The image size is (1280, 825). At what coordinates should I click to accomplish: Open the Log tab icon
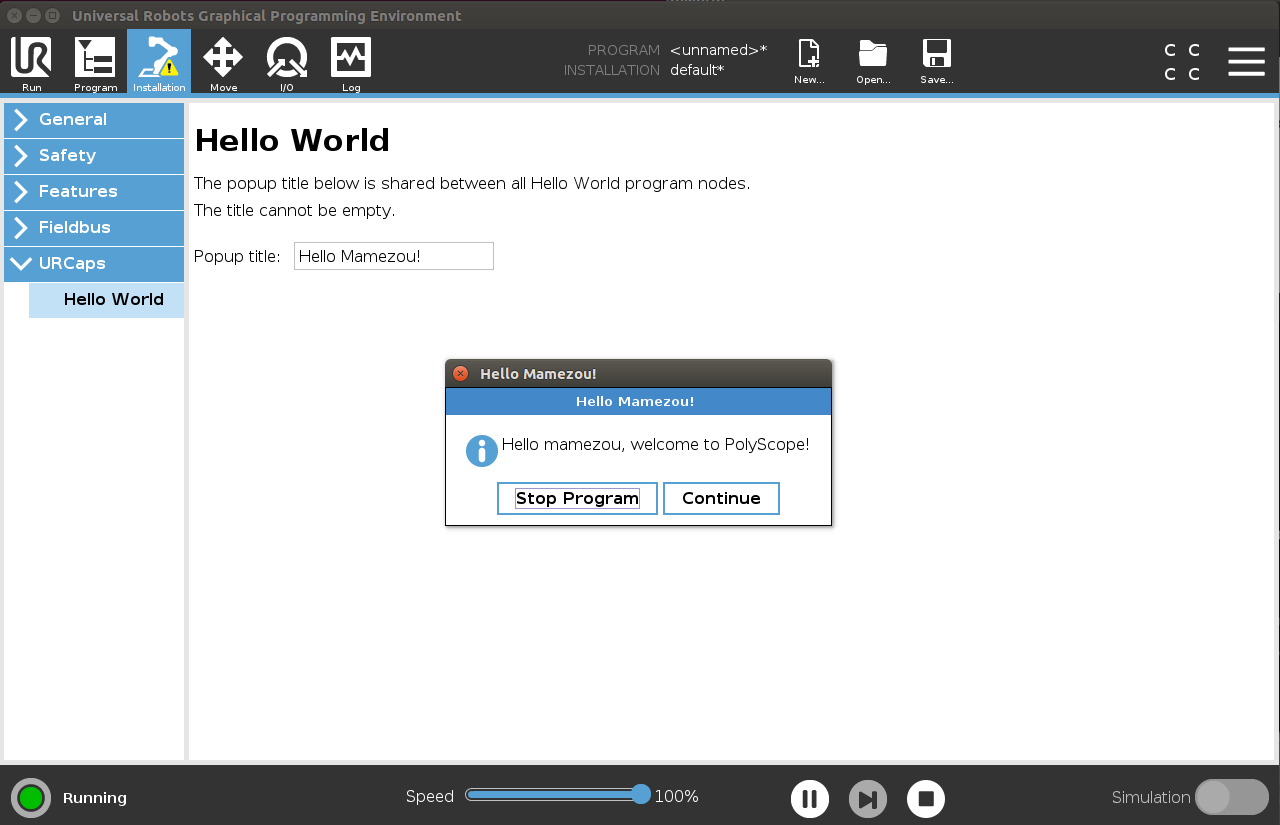pyautogui.click(x=351, y=60)
